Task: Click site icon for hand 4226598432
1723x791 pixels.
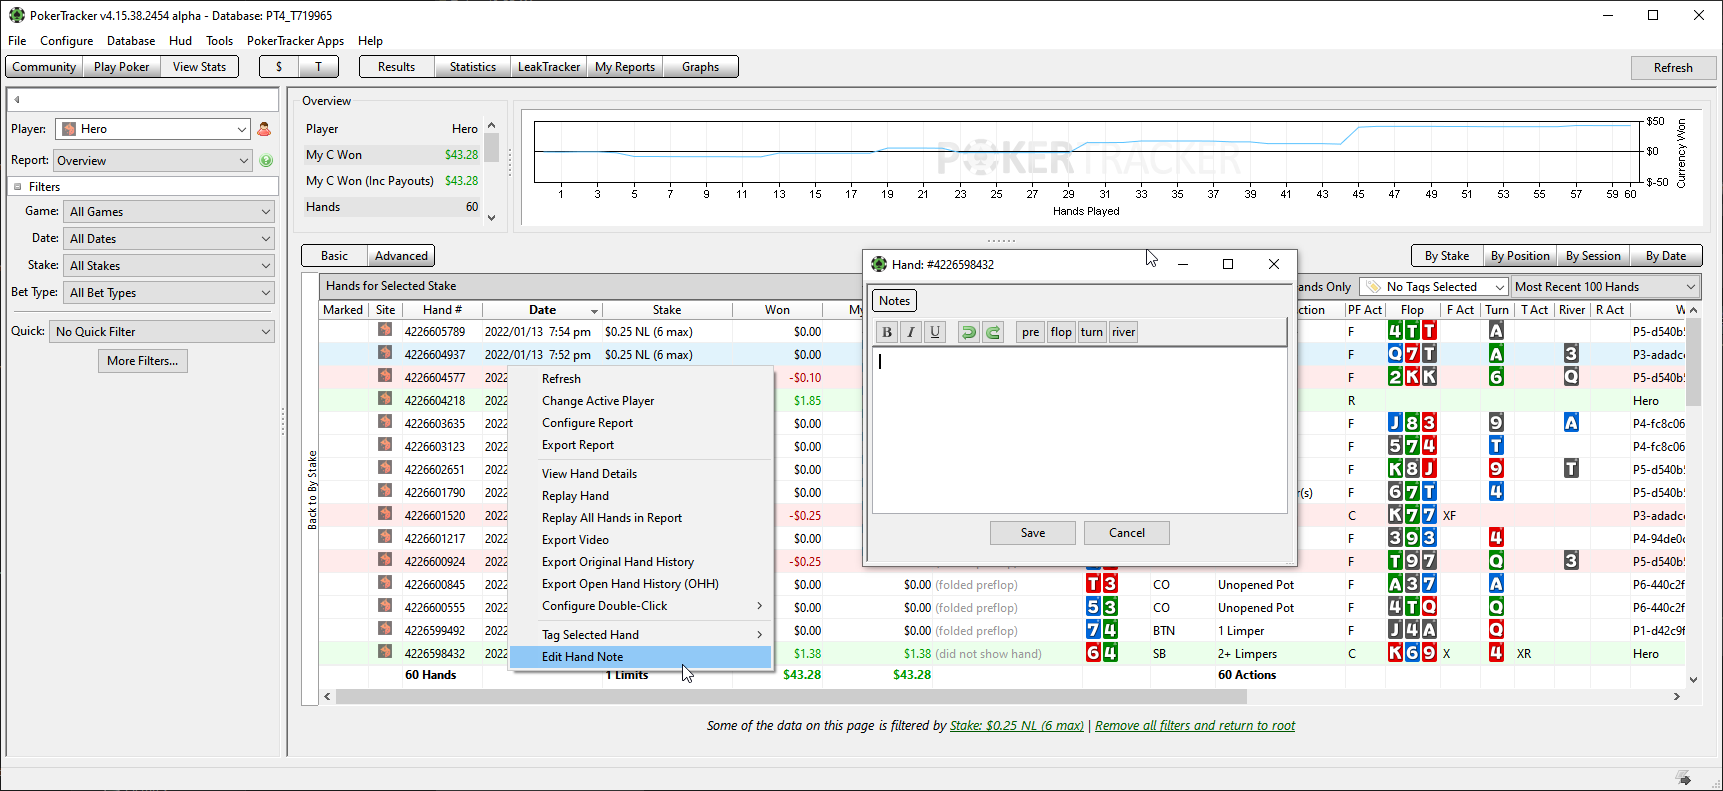Action: tap(385, 653)
